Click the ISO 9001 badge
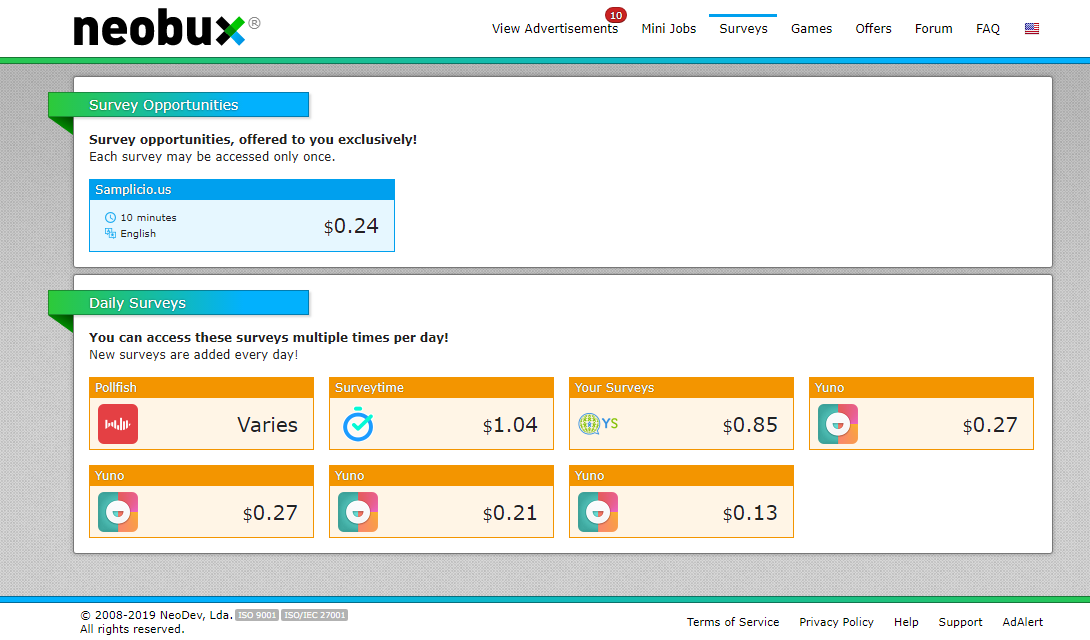 coord(257,615)
